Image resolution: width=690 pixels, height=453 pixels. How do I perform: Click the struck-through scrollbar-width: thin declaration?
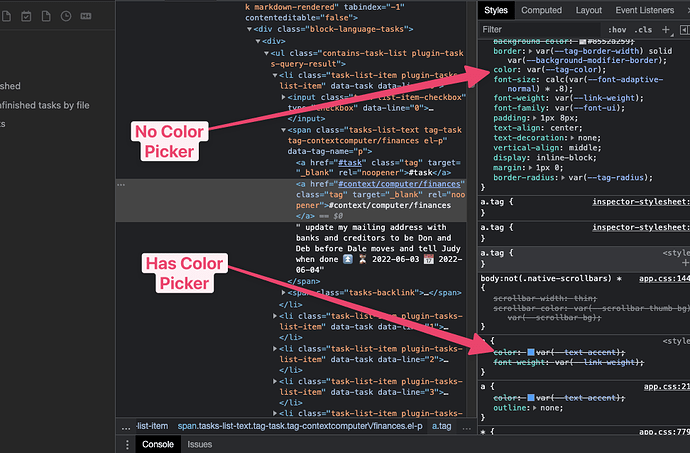coord(545,298)
